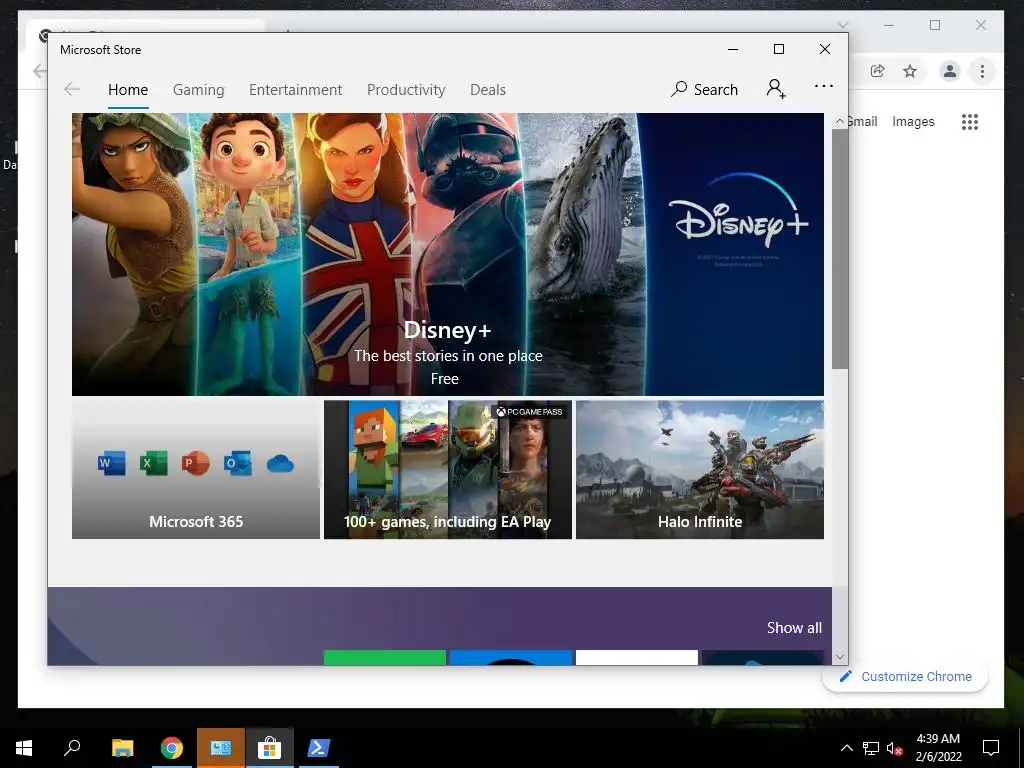Open the notifications action center
The image size is (1024, 768).
pyautogui.click(x=991, y=748)
